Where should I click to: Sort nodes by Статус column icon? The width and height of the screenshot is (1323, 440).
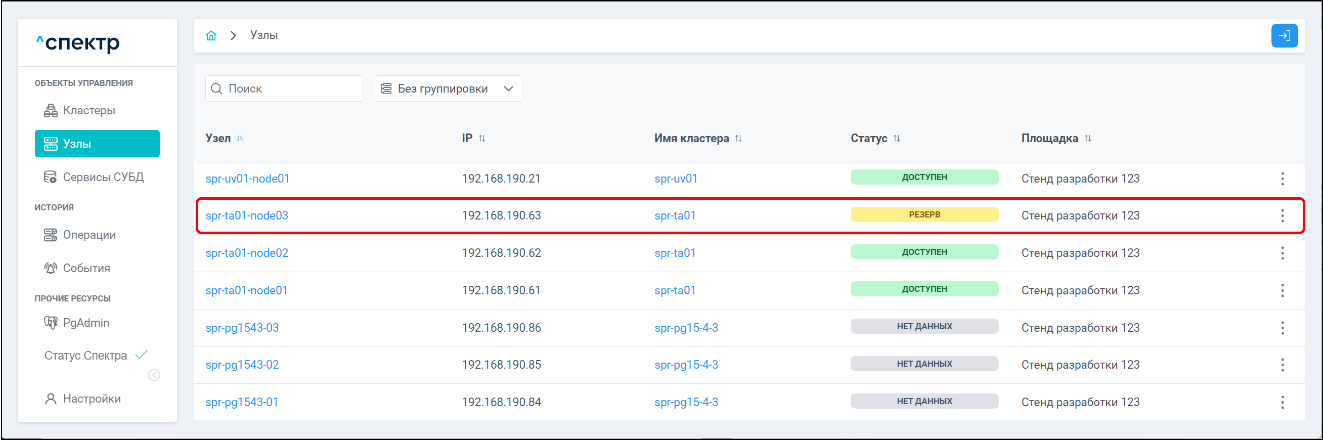pyautogui.click(x=897, y=138)
